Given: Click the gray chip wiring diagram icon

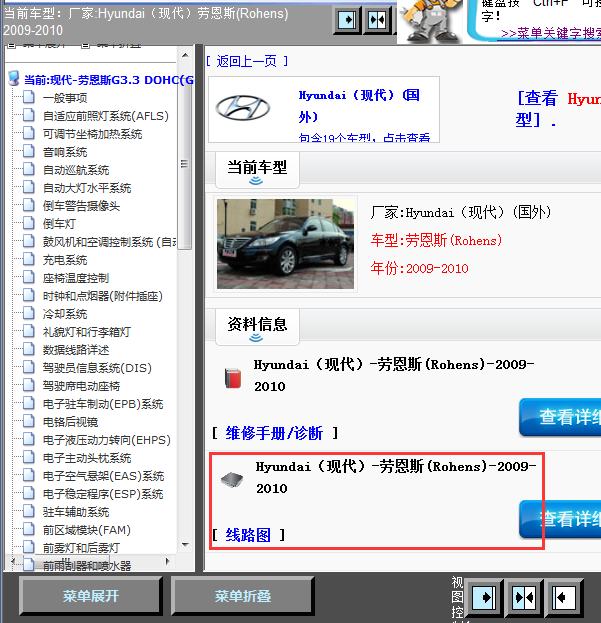Looking at the screenshot, I should 232,480.
